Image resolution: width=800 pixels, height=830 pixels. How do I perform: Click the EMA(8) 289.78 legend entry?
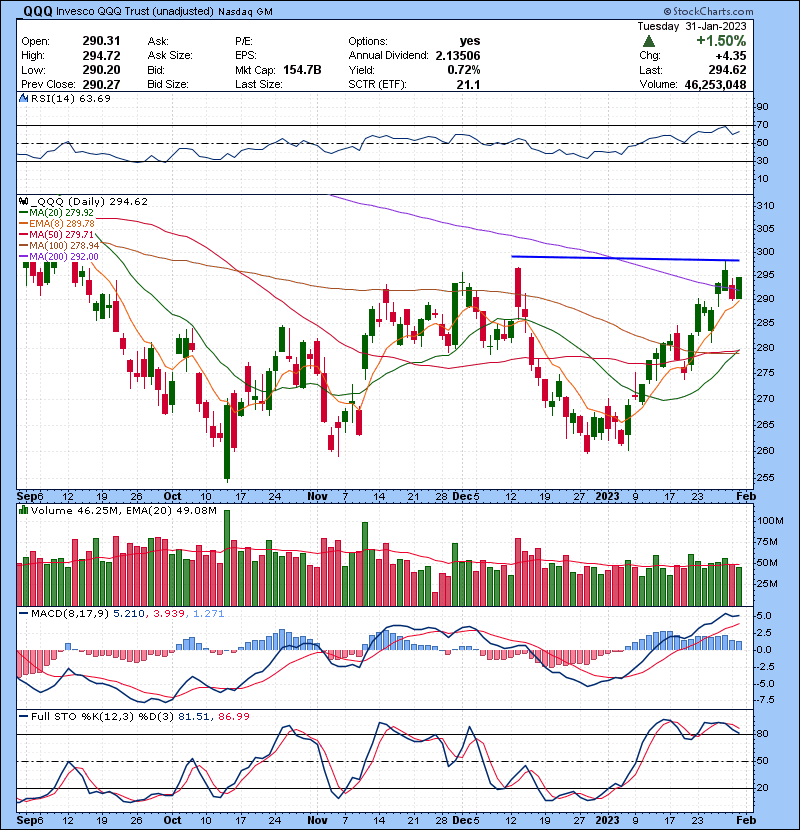pyautogui.click(x=62, y=224)
